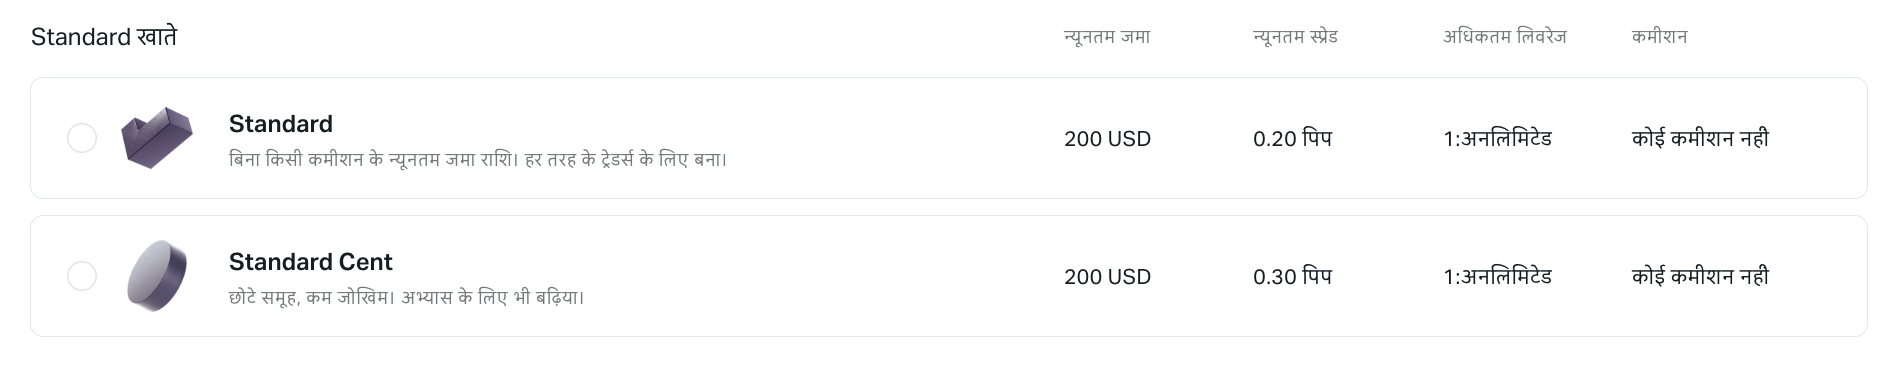This screenshot has width=1900, height=365.
Task: Click the Standard Cent description text
Action: pos(407,297)
